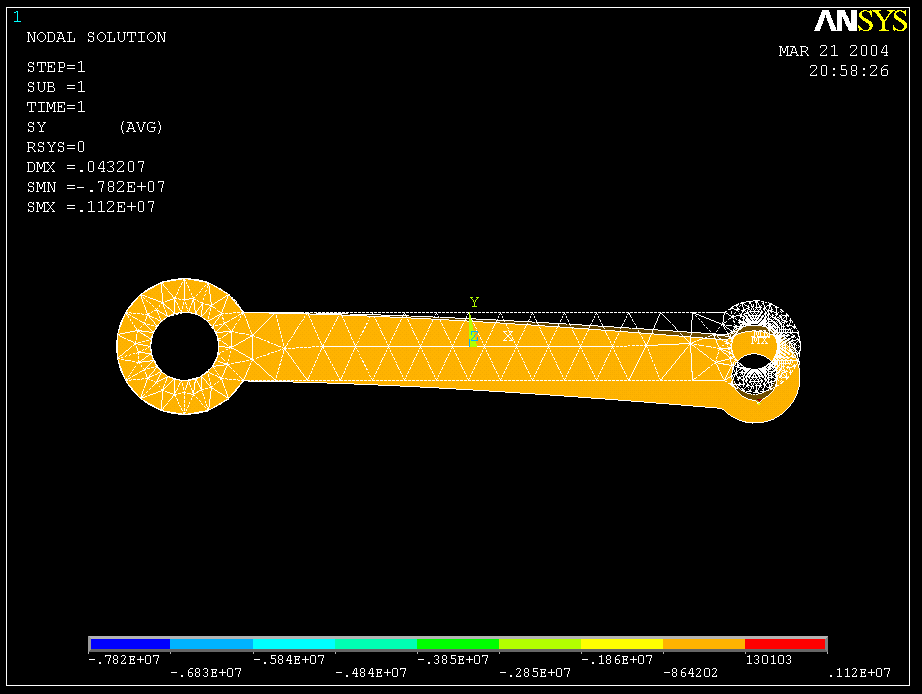Click the Y axis label of triad

tap(474, 302)
